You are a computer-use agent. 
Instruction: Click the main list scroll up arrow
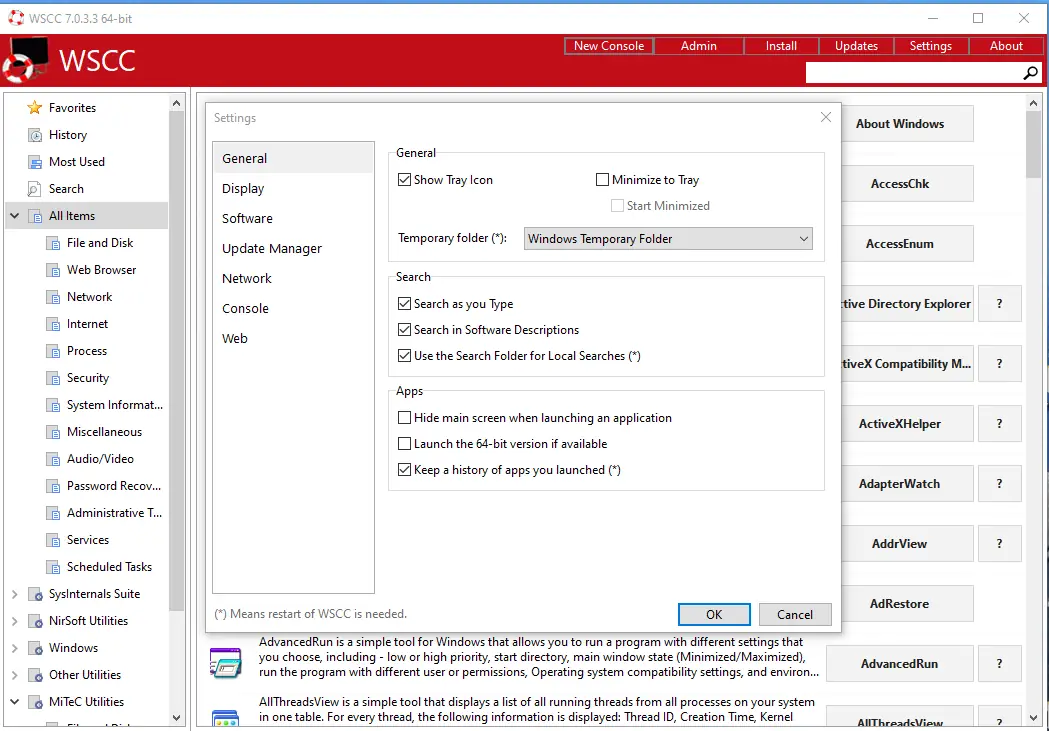[x=1033, y=103]
